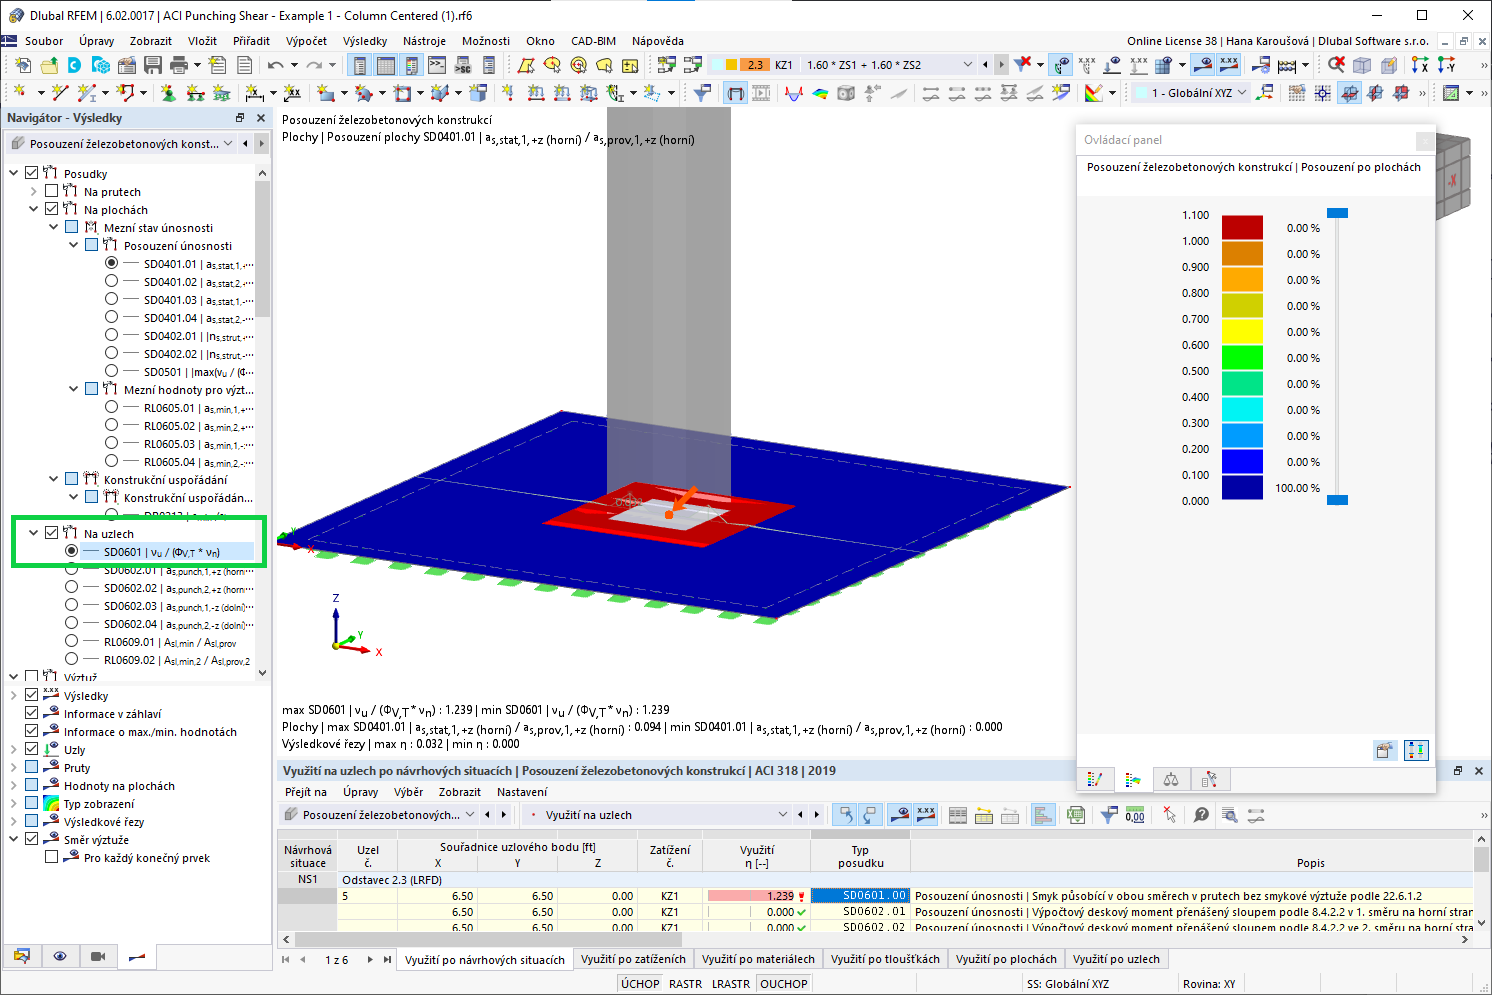Save the model using the Save icon

click(153, 64)
